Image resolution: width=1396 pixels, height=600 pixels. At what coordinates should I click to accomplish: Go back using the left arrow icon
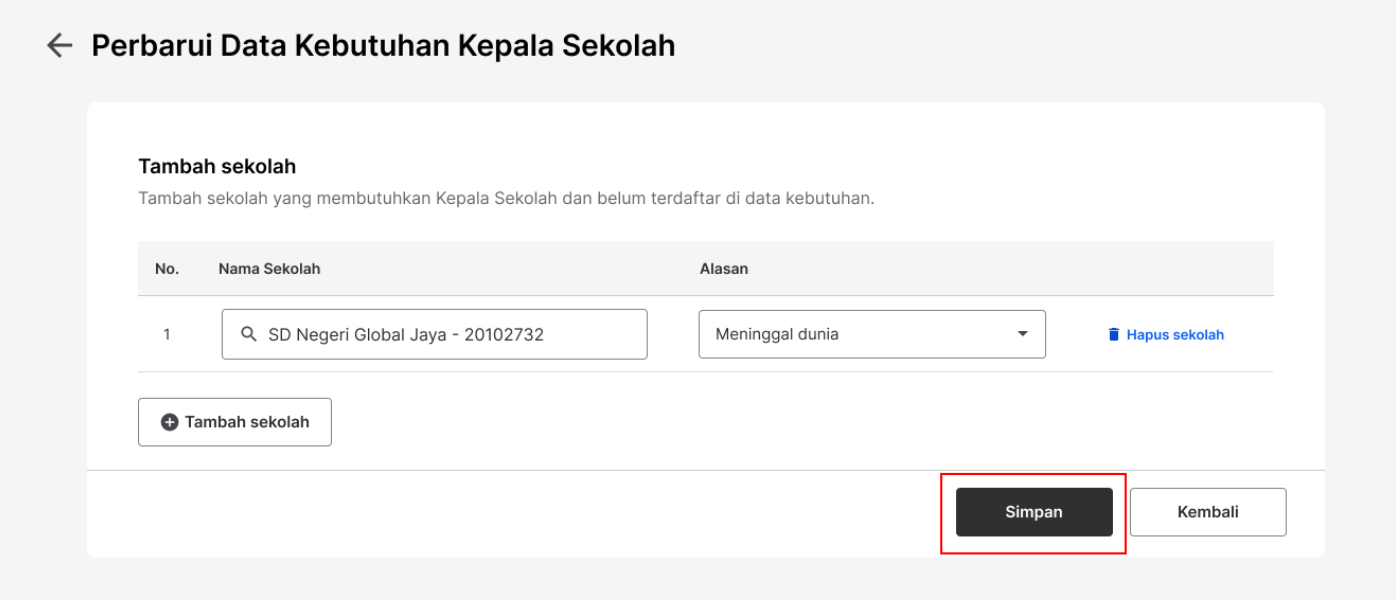[x=60, y=46]
